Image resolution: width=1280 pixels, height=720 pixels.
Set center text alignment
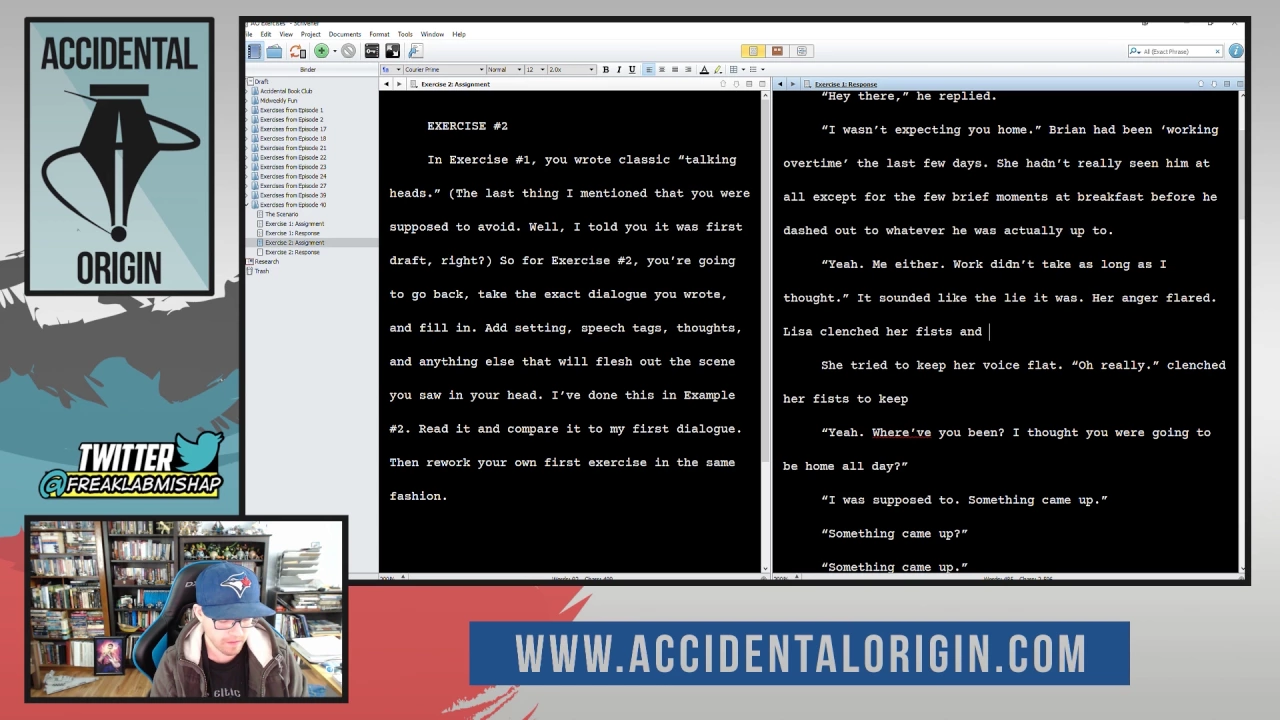pyautogui.click(x=661, y=69)
